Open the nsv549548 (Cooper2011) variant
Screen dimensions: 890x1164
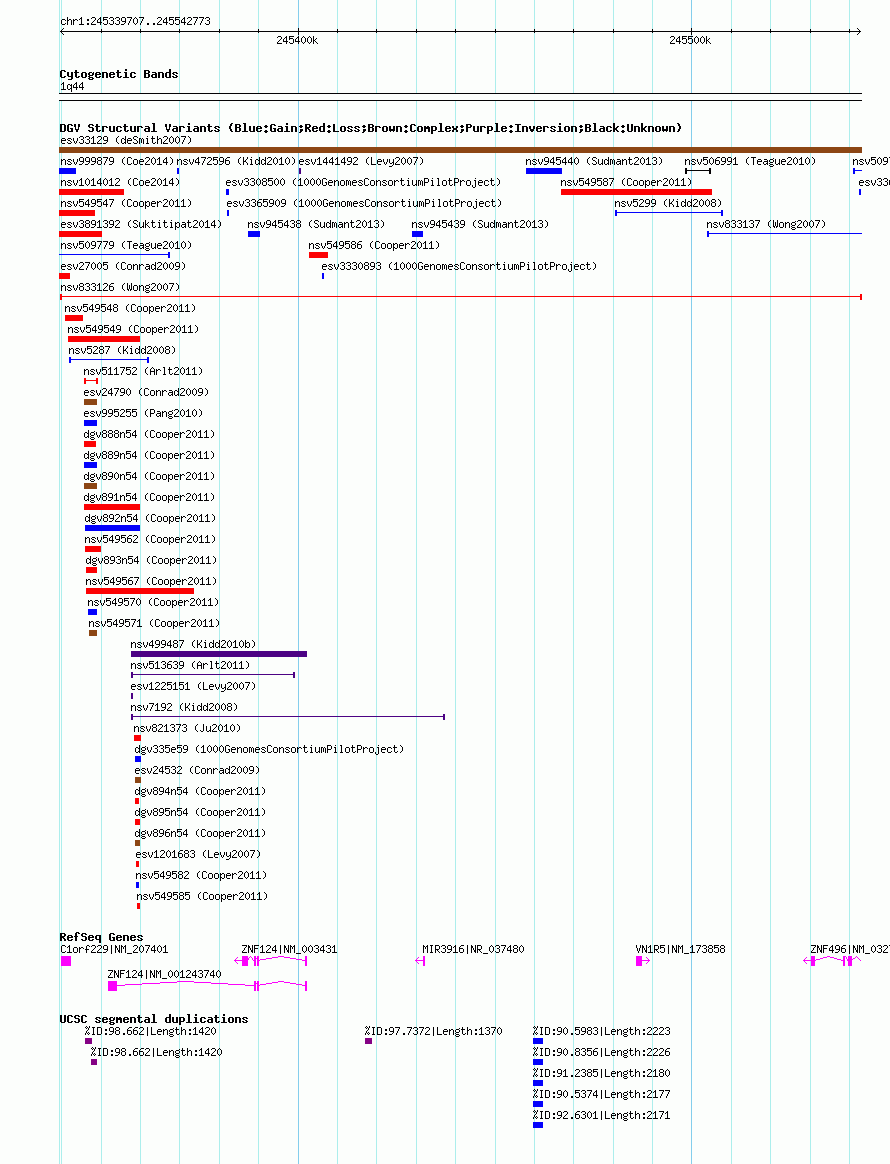[x=130, y=308]
